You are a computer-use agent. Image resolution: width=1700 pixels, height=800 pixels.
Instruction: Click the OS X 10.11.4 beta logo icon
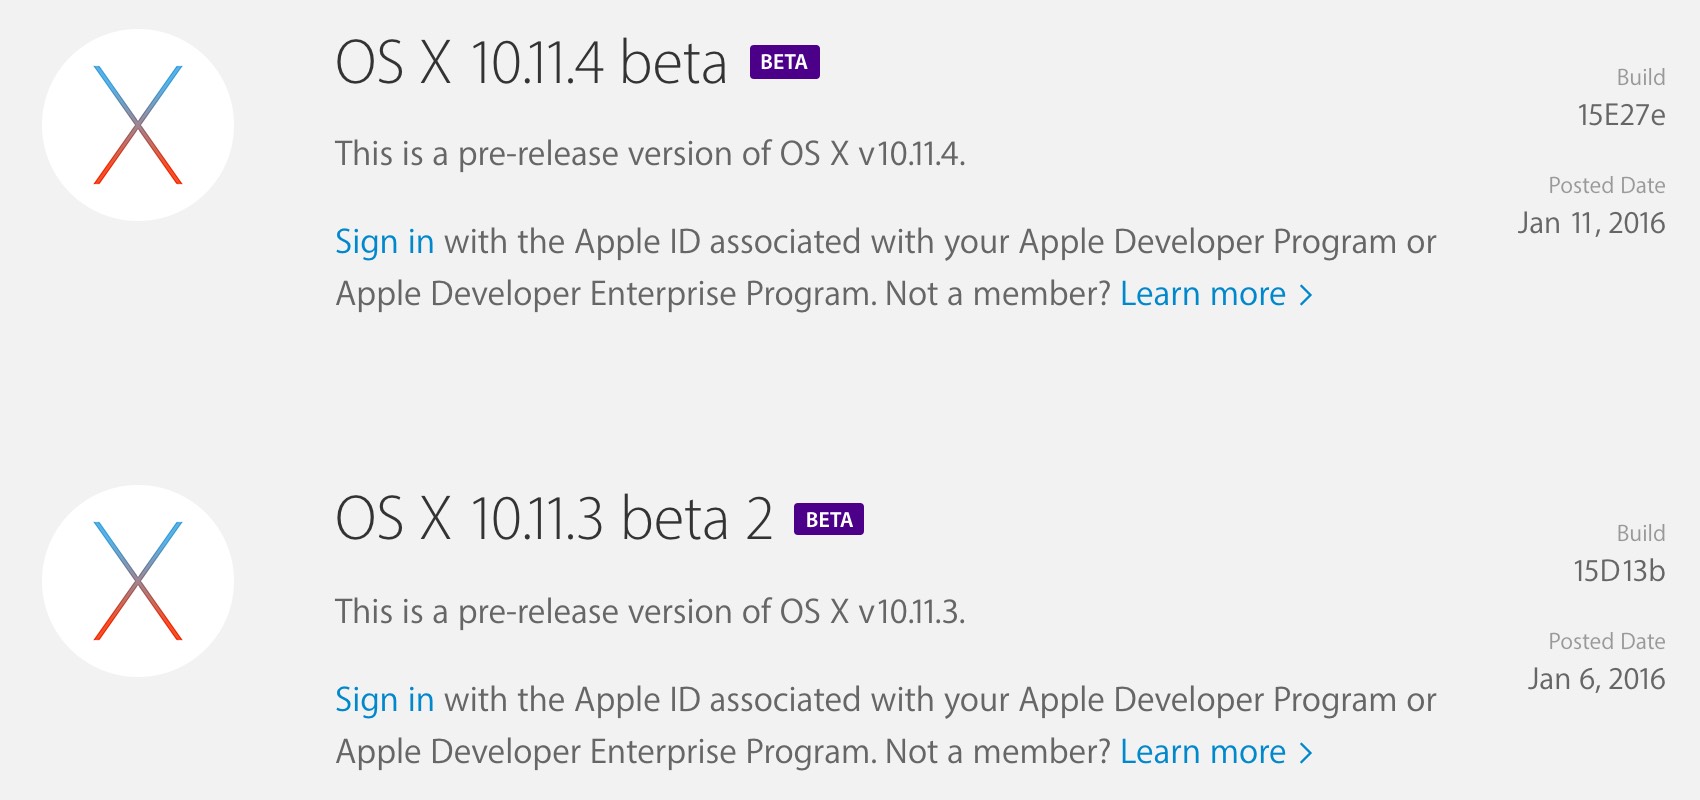138,125
